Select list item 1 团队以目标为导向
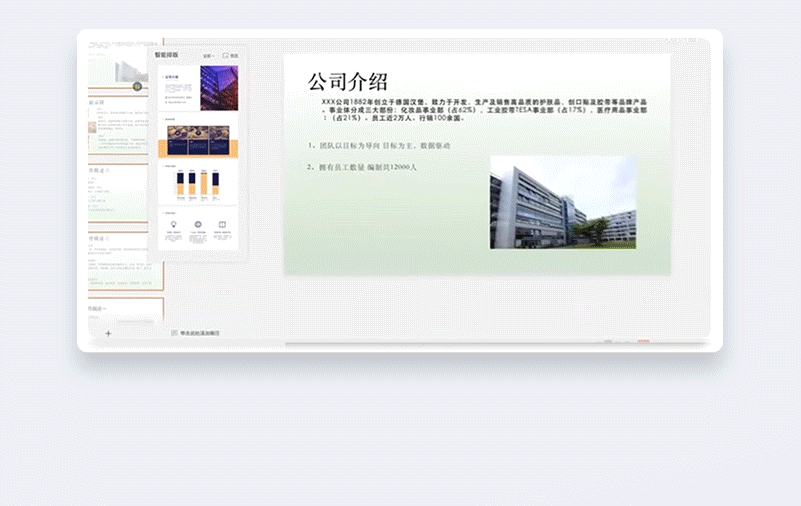The height and width of the screenshot is (506, 801). (x=379, y=146)
